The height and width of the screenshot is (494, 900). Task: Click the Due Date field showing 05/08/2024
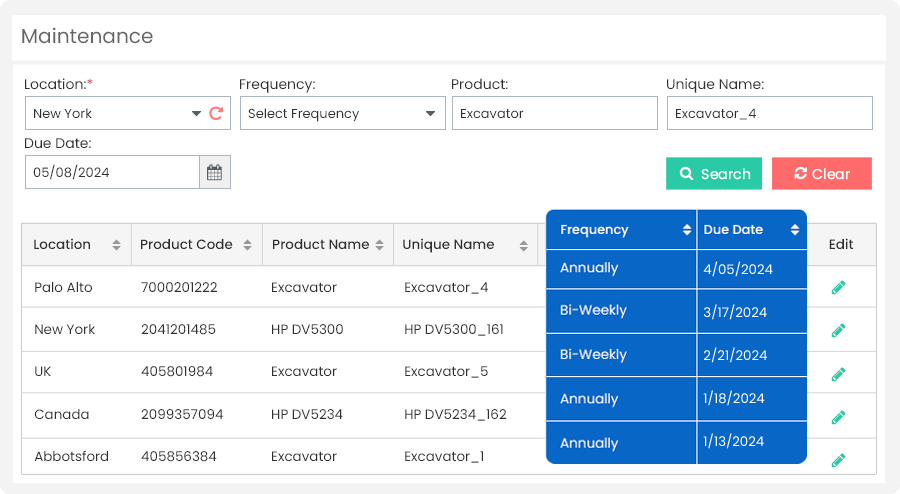(x=112, y=172)
